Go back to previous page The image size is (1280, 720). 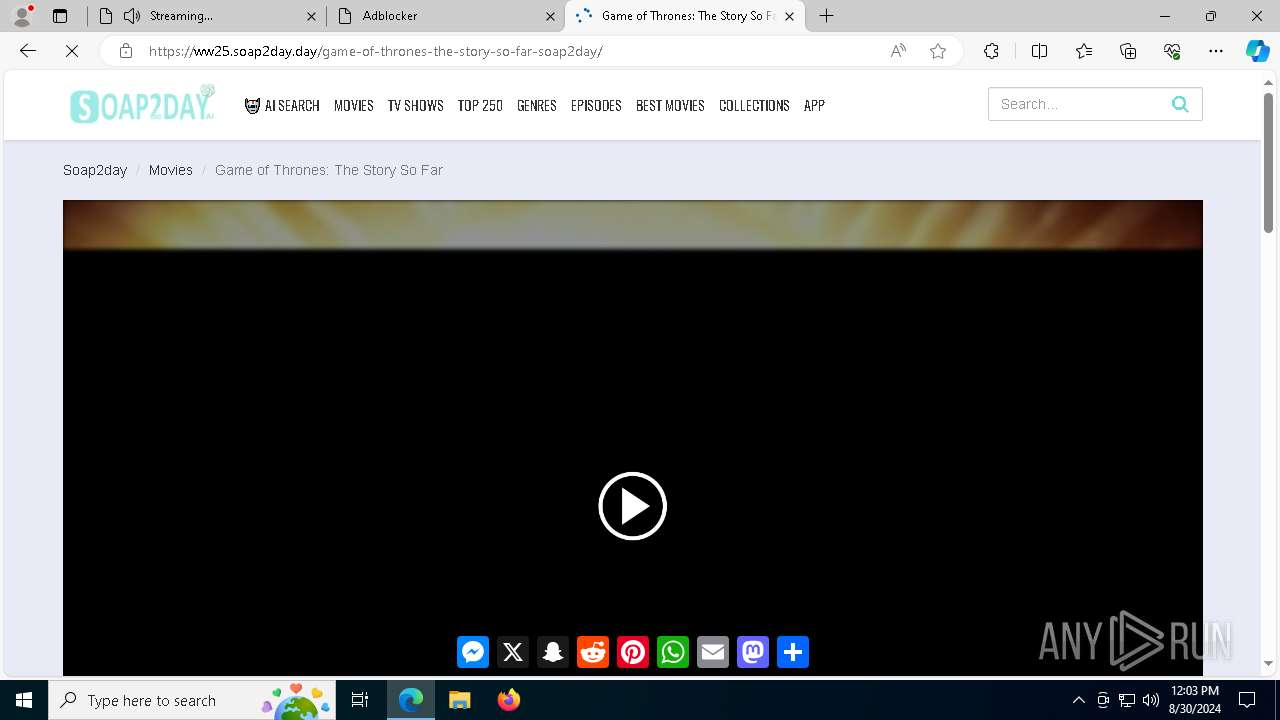(28, 51)
